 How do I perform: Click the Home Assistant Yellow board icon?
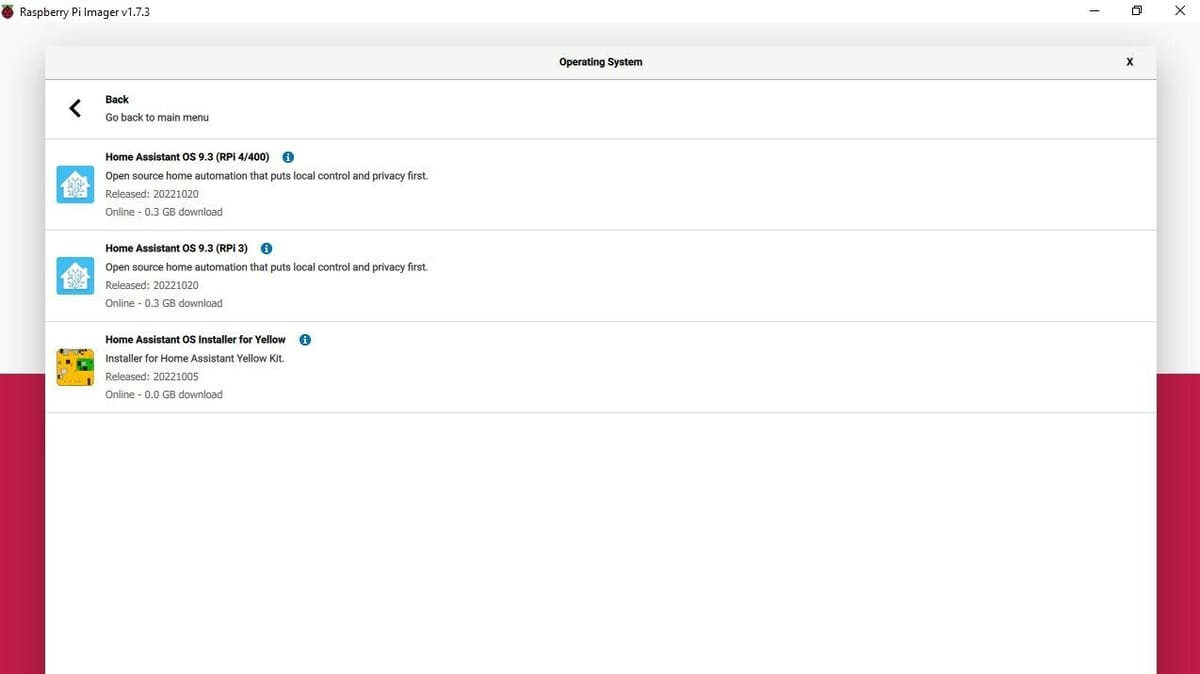click(75, 367)
